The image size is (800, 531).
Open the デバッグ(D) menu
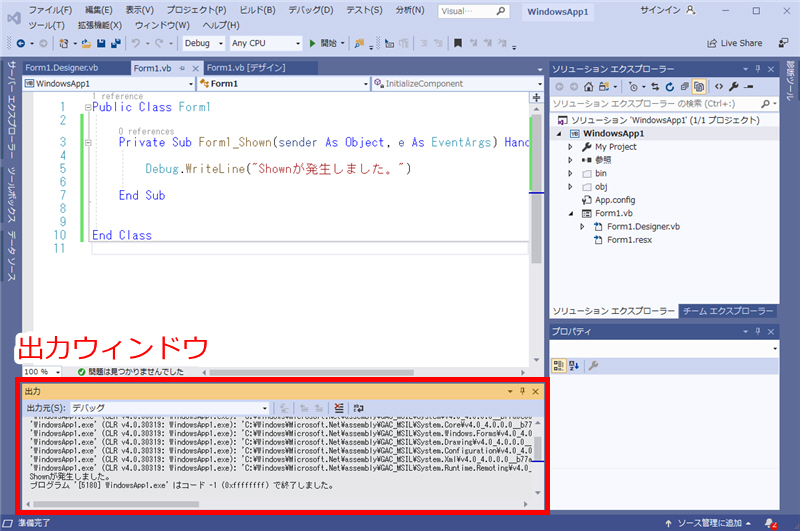point(306,9)
